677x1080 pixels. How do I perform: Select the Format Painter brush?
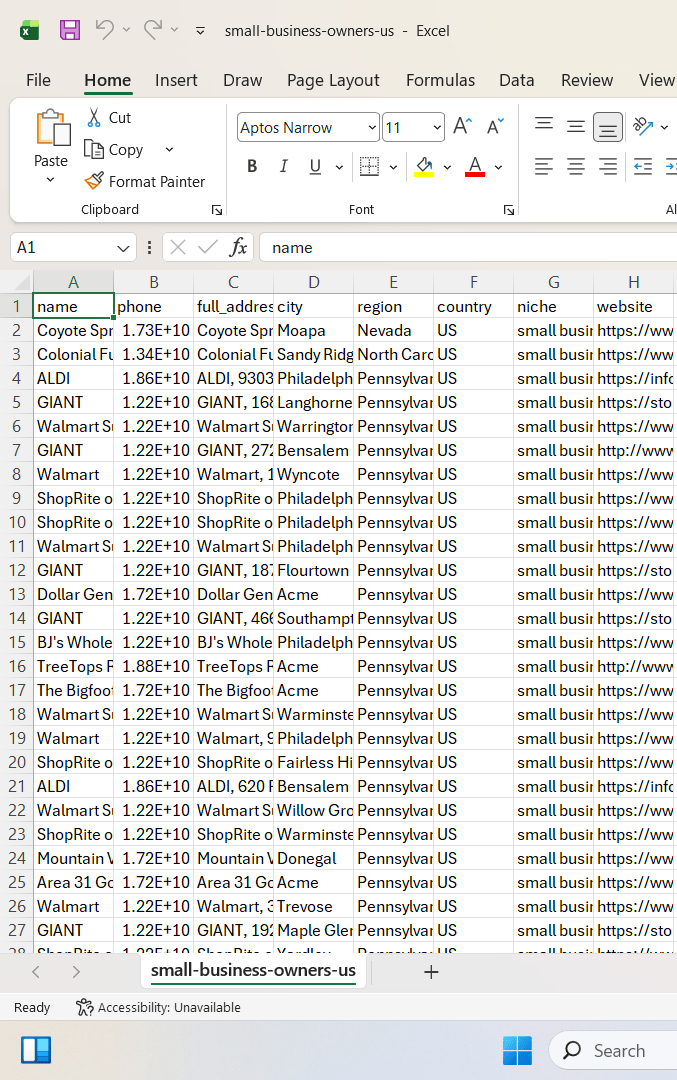click(x=94, y=181)
